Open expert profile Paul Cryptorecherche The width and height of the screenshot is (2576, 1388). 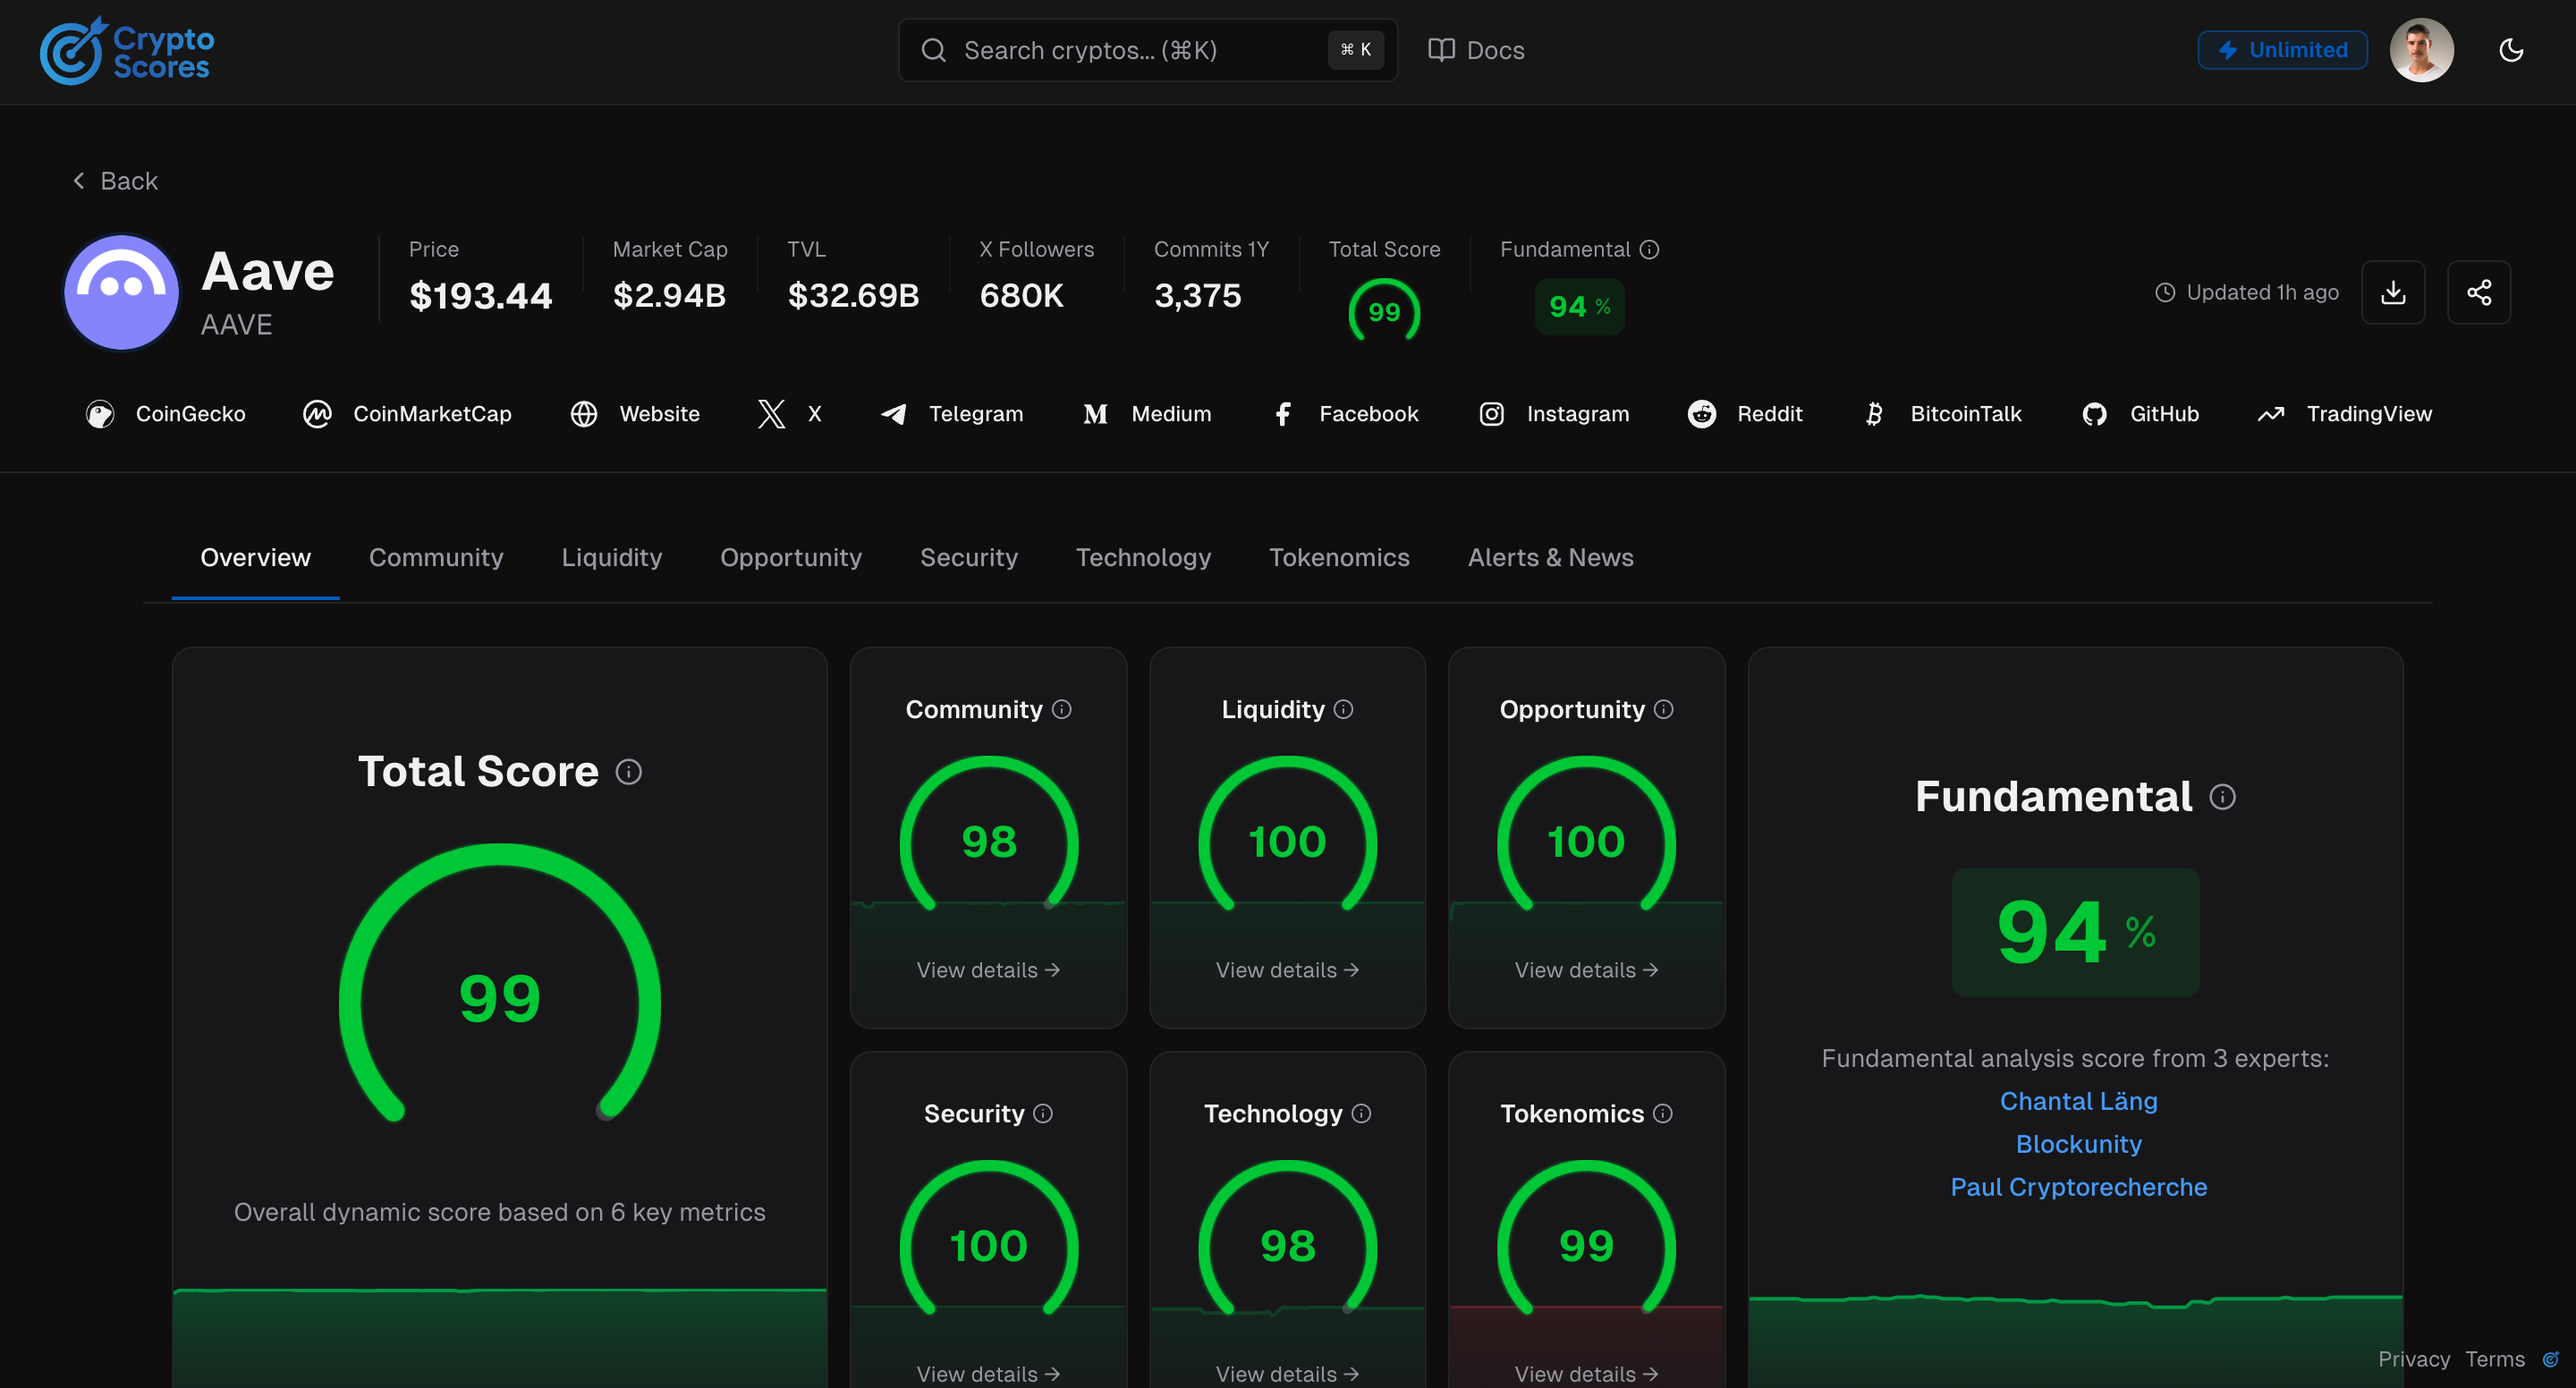coord(2077,1187)
